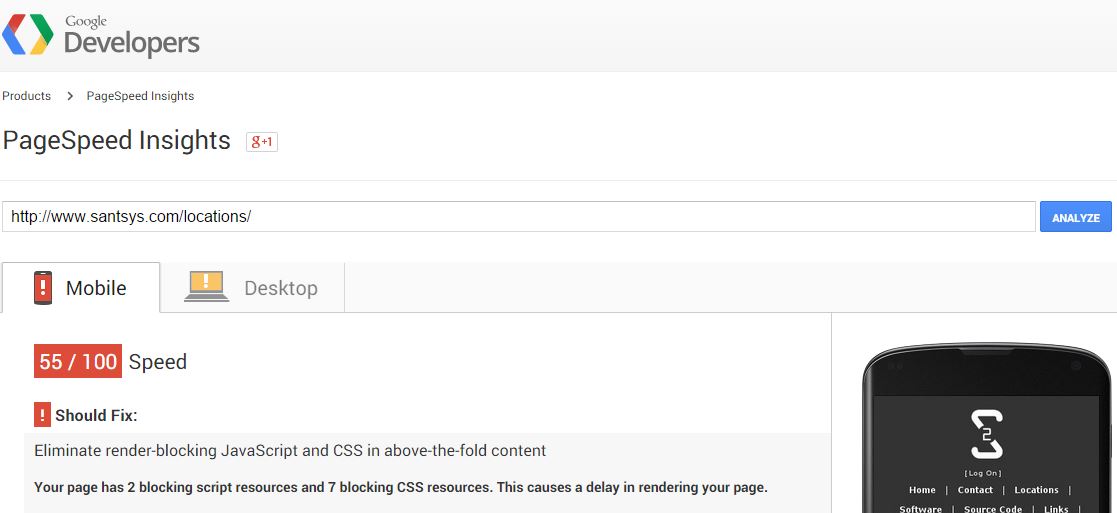This screenshot has height=513, width=1117.
Task: Click Contact in the phone preview menu
Action: [975, 490]
